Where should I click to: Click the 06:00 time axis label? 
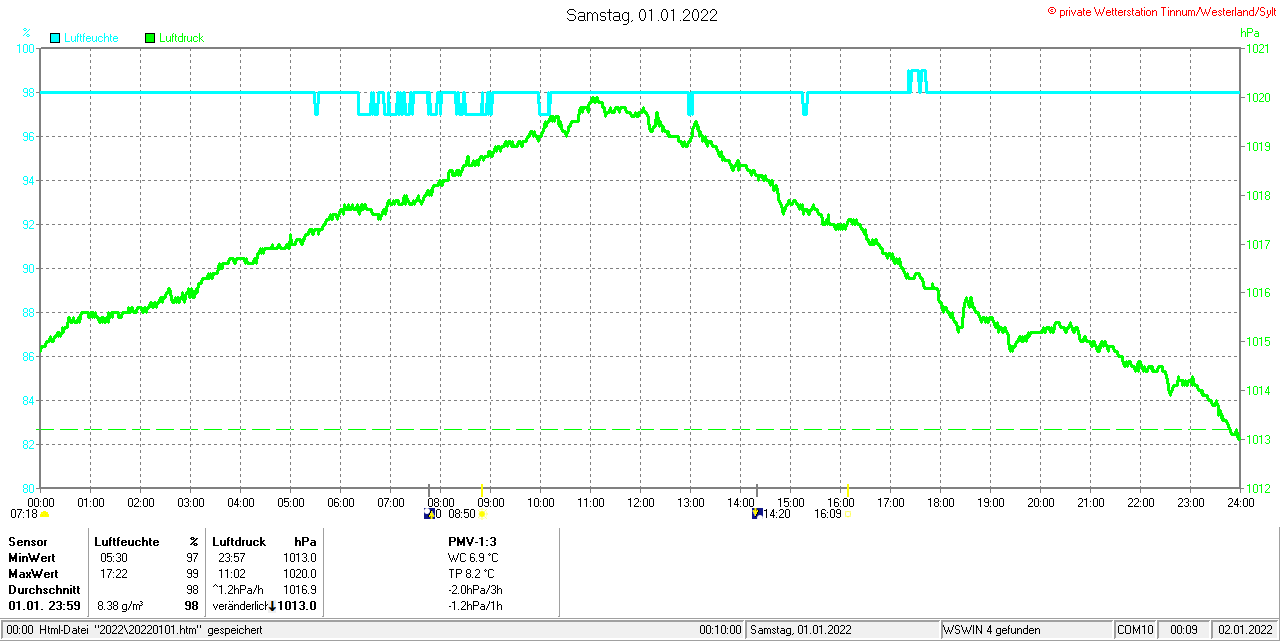click(x=341, y=502)
